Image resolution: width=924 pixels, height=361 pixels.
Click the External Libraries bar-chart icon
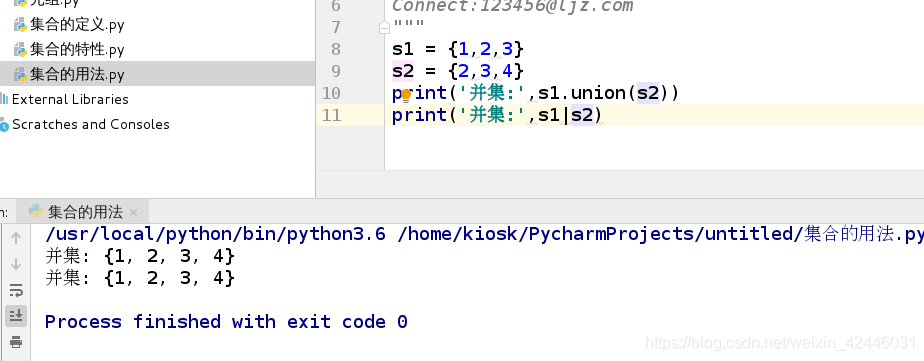click(4, 99)
